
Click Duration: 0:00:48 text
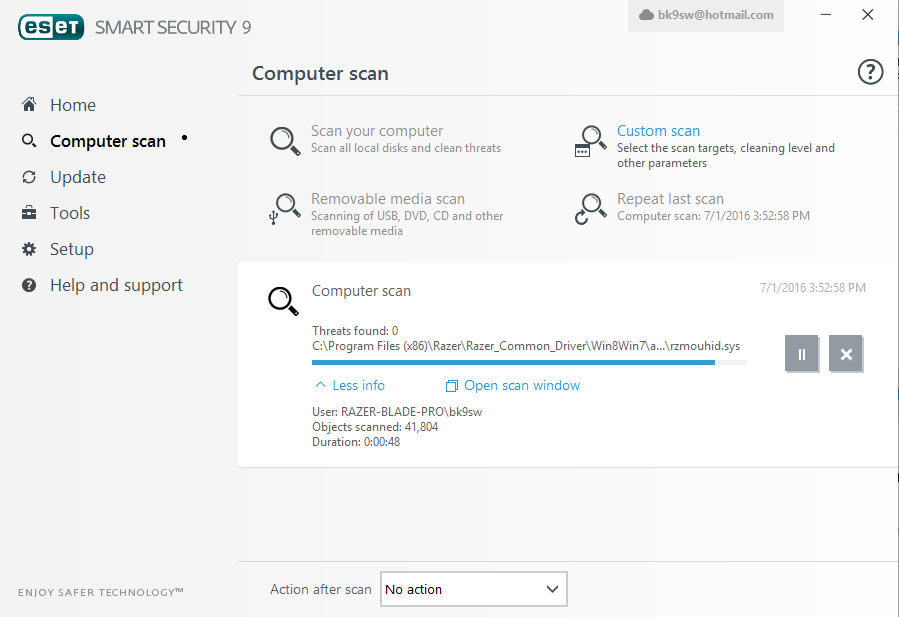click(356, 442)
